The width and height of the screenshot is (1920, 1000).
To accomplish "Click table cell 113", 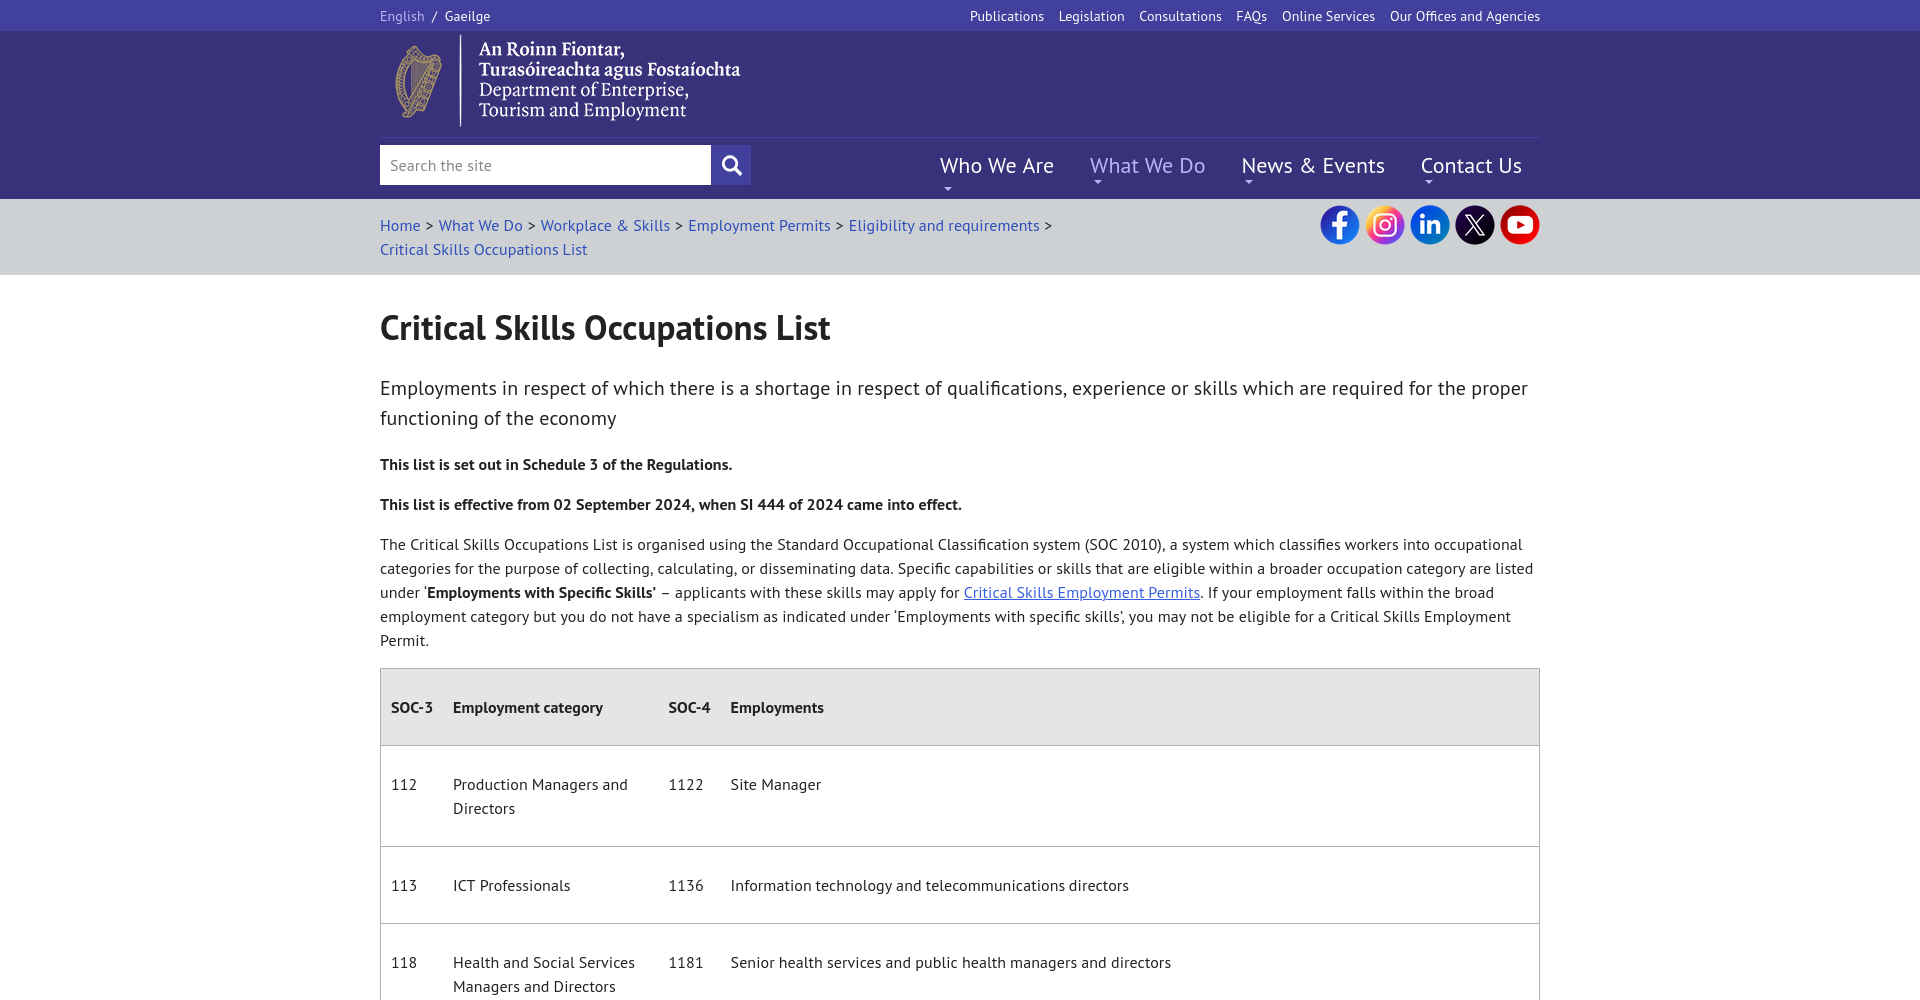I will point(404,886).
